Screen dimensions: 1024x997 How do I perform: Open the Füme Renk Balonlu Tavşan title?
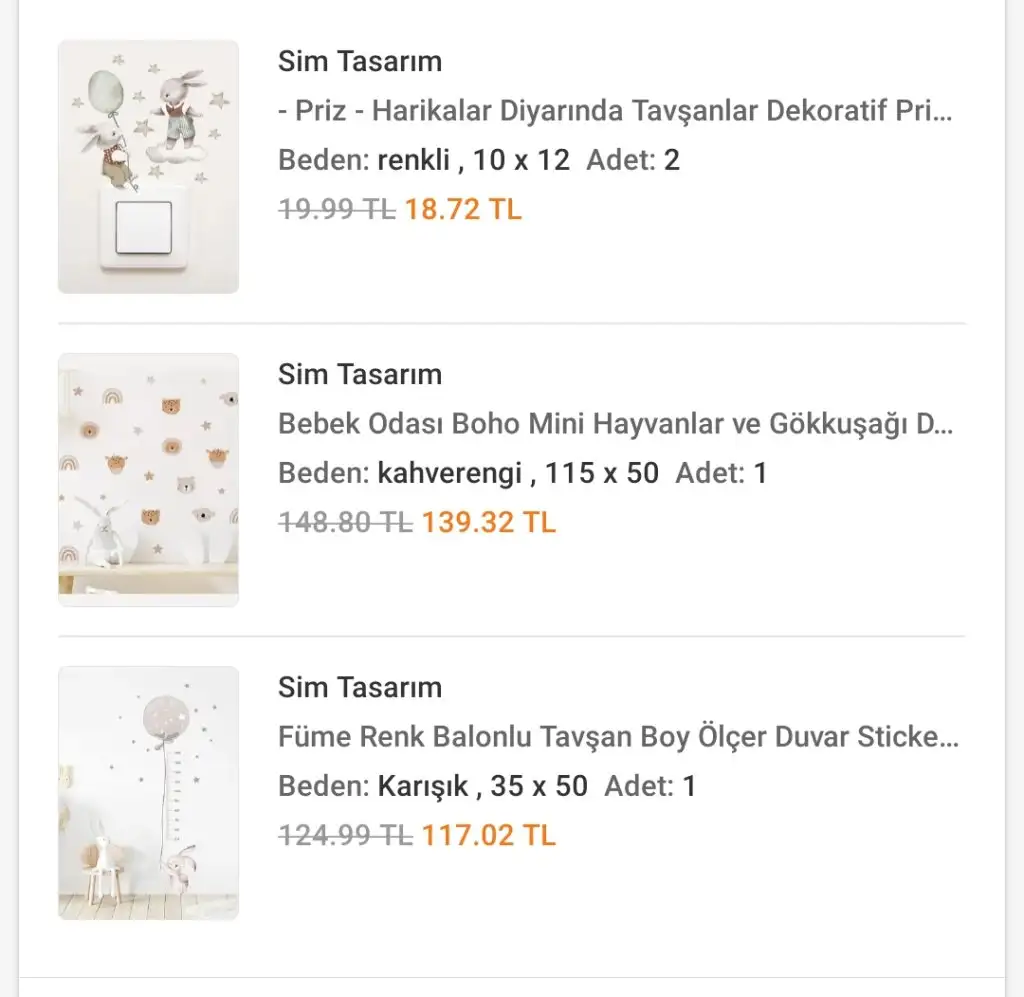[x=618, y=737]
